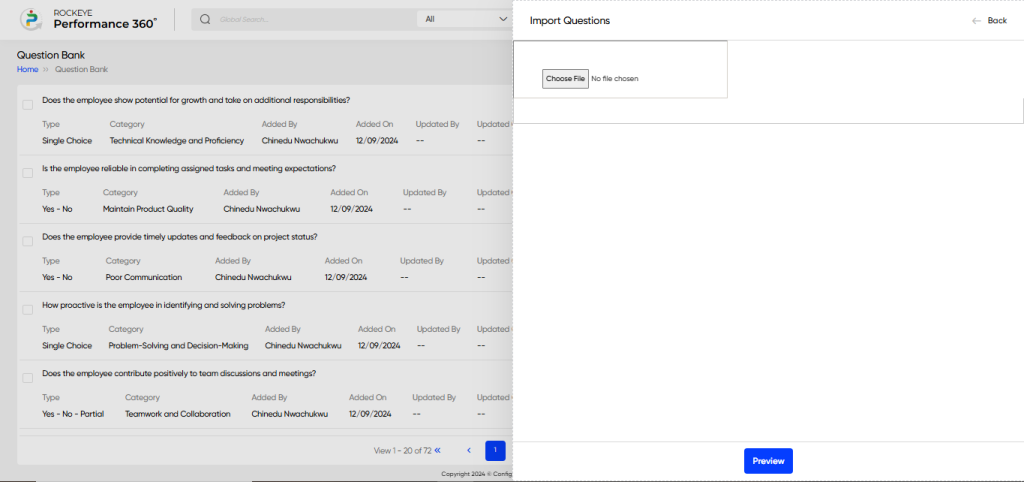The width and height of the screenshot is (1024, 482).
Task: Tick checkbox for growth potential question
Action: tap(27, 104)
